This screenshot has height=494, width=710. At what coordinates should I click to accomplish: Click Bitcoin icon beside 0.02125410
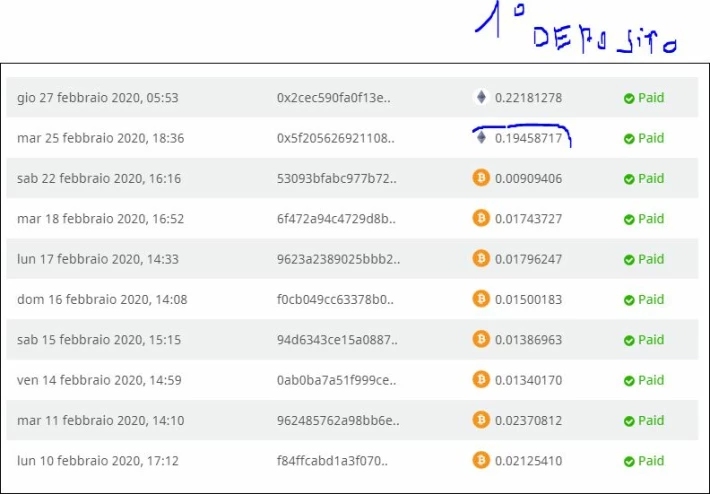481,460
